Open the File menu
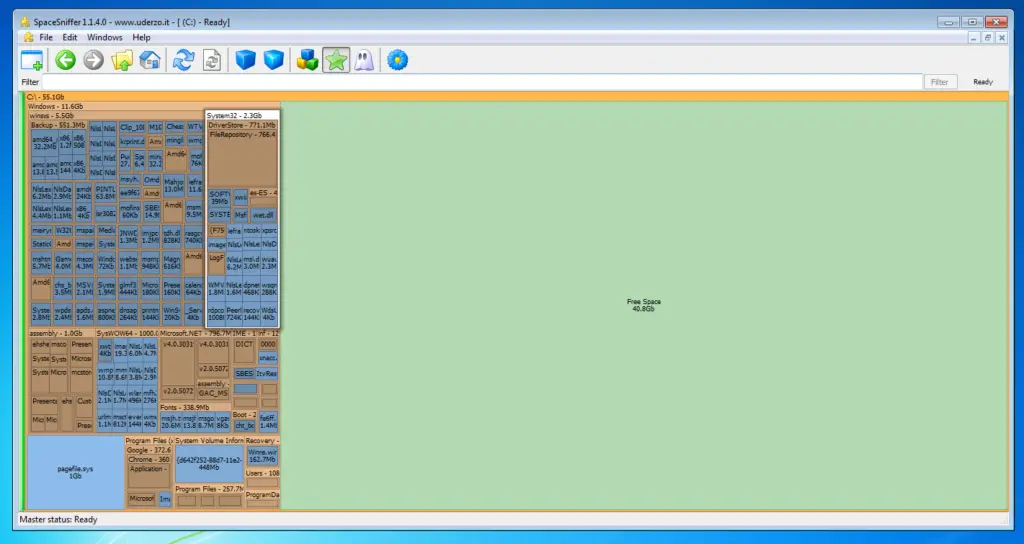This screenshot has width=1024, height=544. (x=46, y=37)
